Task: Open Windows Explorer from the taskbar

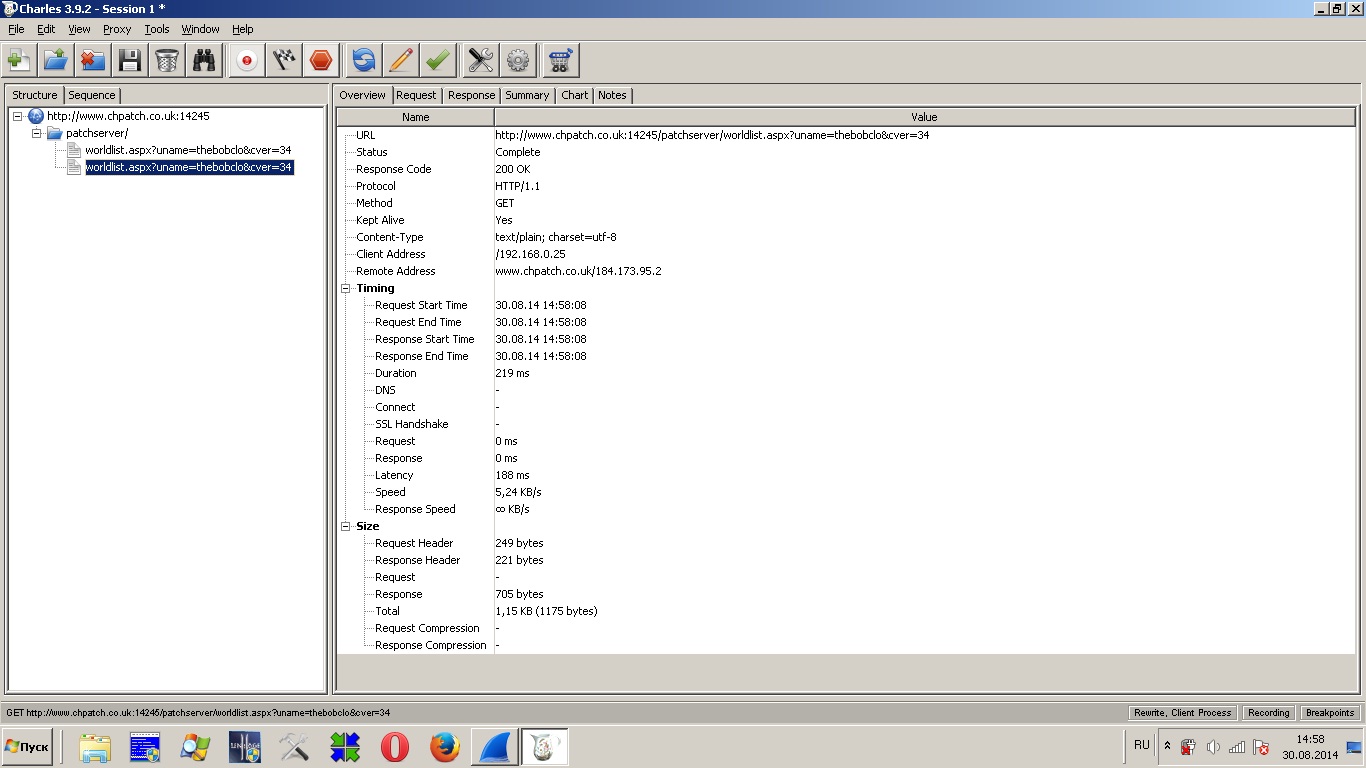Action: click(x=95, y=747)
